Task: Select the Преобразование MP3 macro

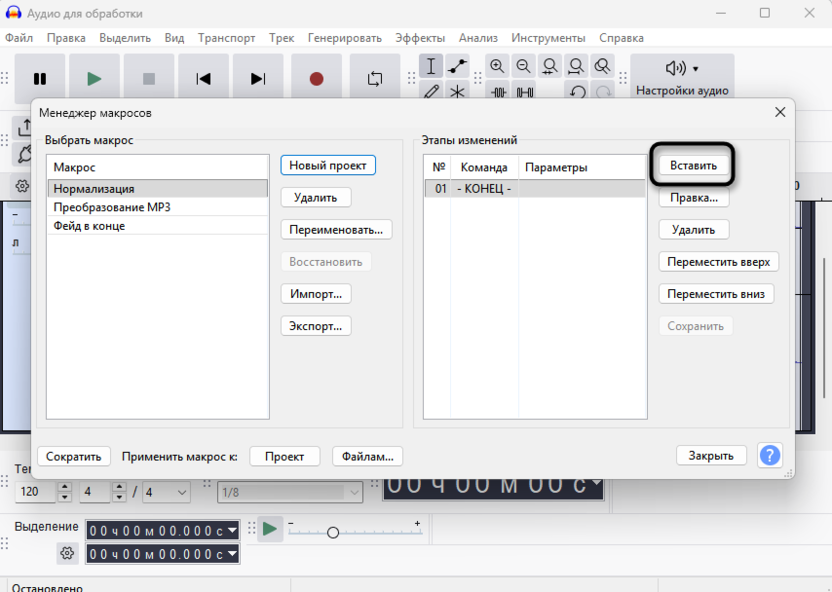Action: click(x=112, y=207)
